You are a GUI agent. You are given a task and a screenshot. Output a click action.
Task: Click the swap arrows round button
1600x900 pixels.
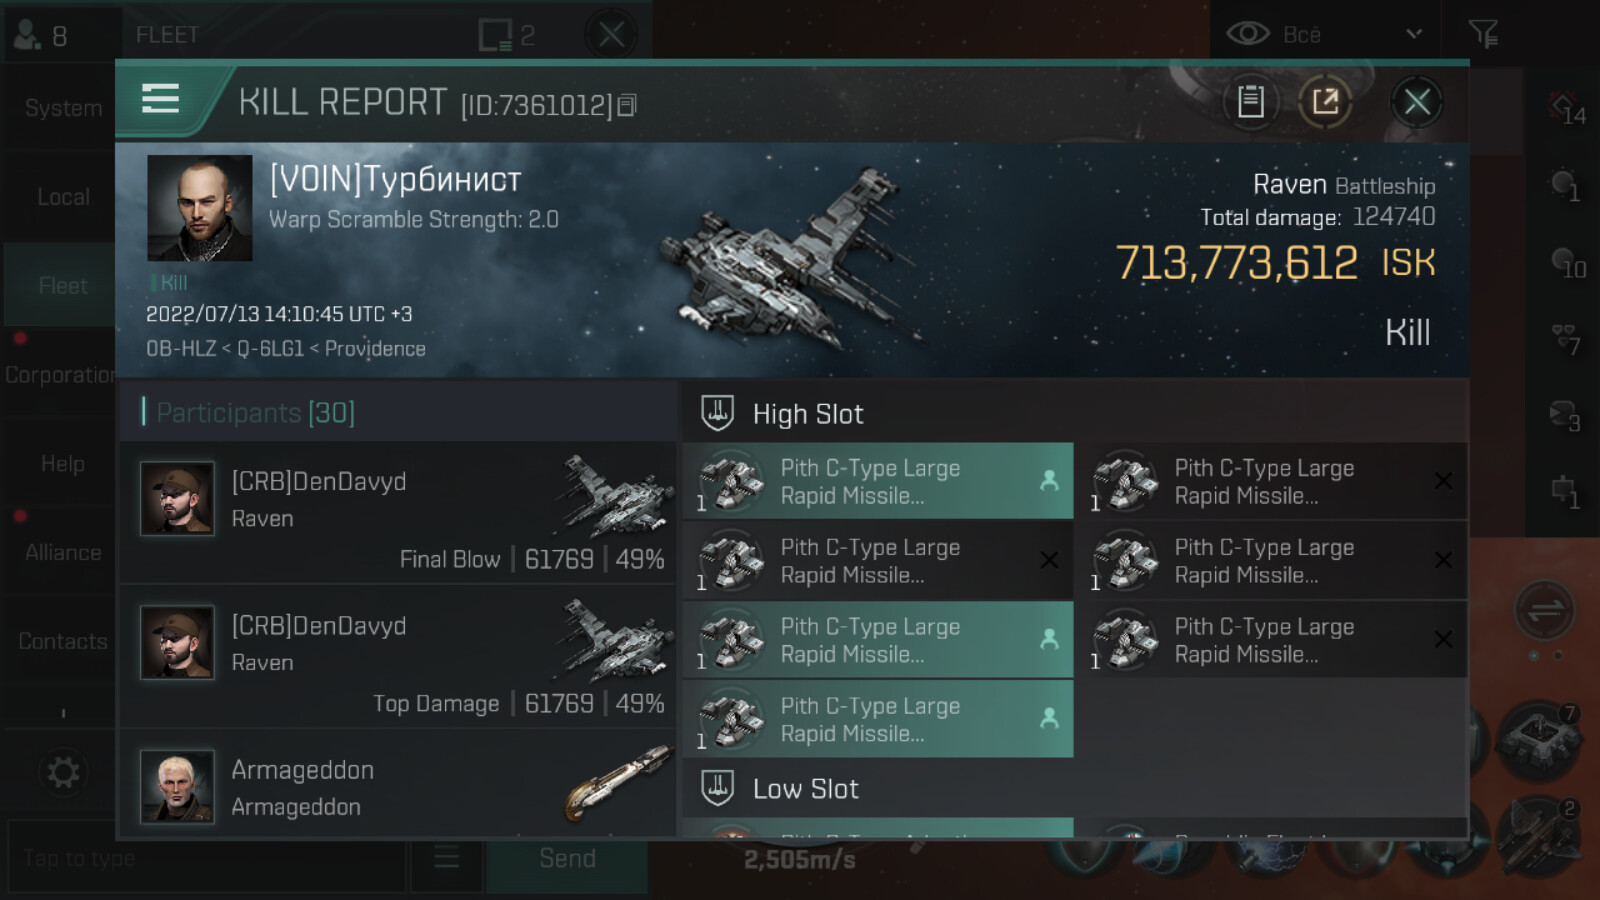(1545, 610)
